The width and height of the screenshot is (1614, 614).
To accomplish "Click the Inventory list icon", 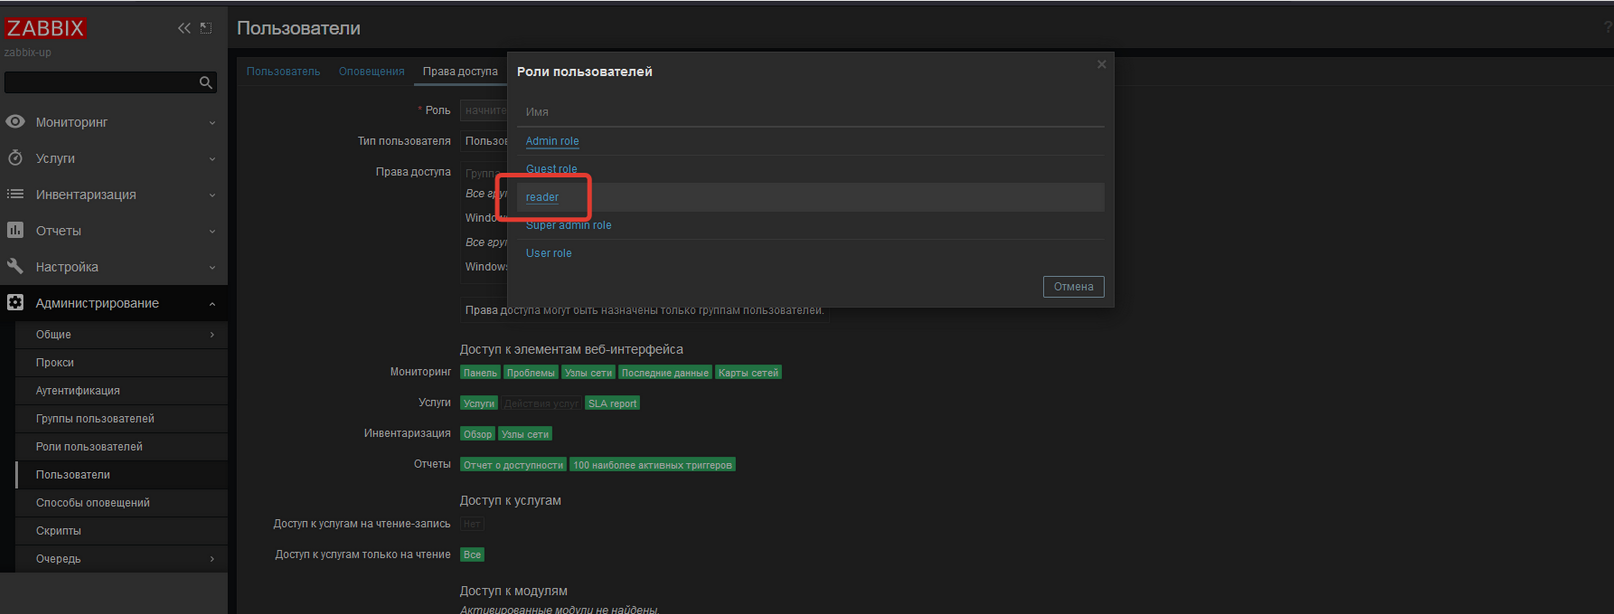I will (15, 194).
